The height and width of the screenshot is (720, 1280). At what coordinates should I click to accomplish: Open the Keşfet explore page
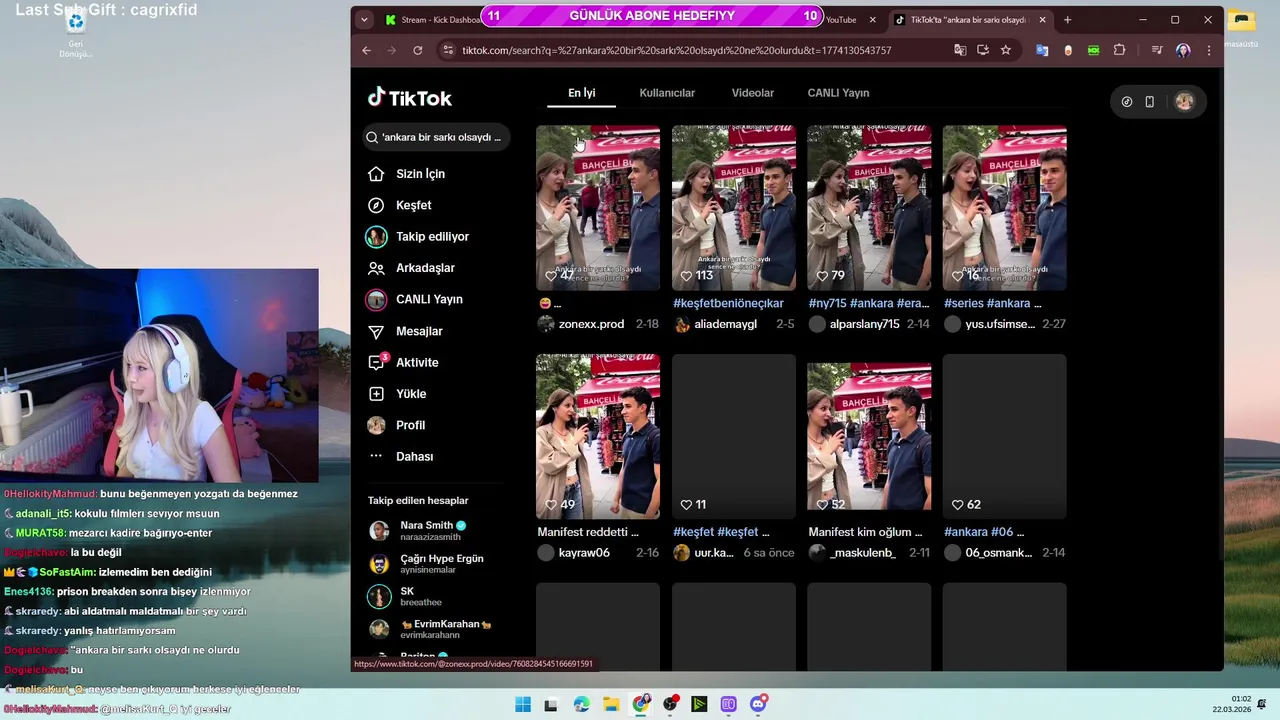pyautogui.click(x=400, y=205)
